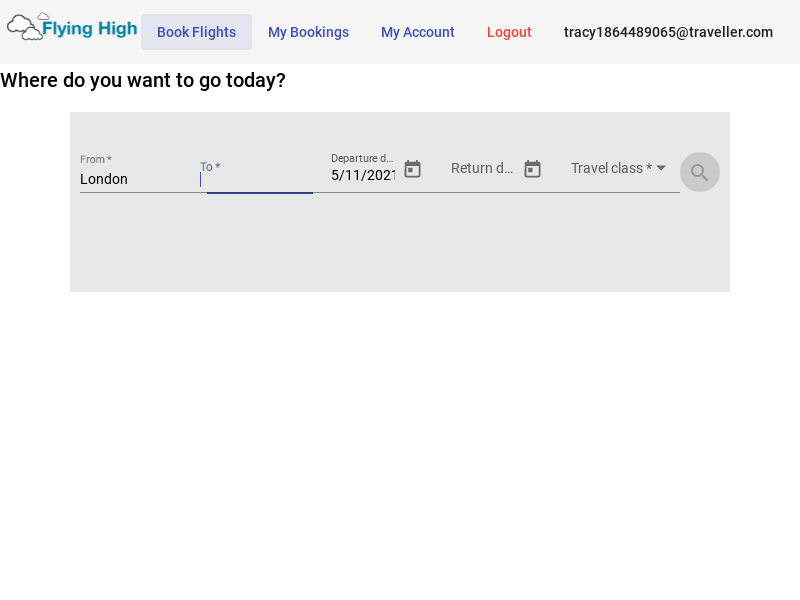Go to My Bookings
800x600 pixels.
(x=308, y=32)
